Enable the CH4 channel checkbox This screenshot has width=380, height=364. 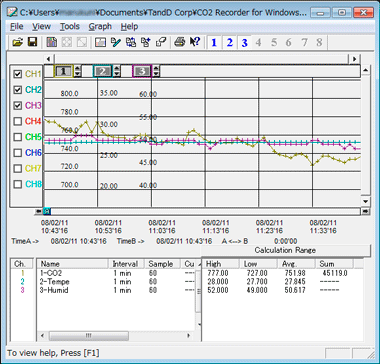18,121
